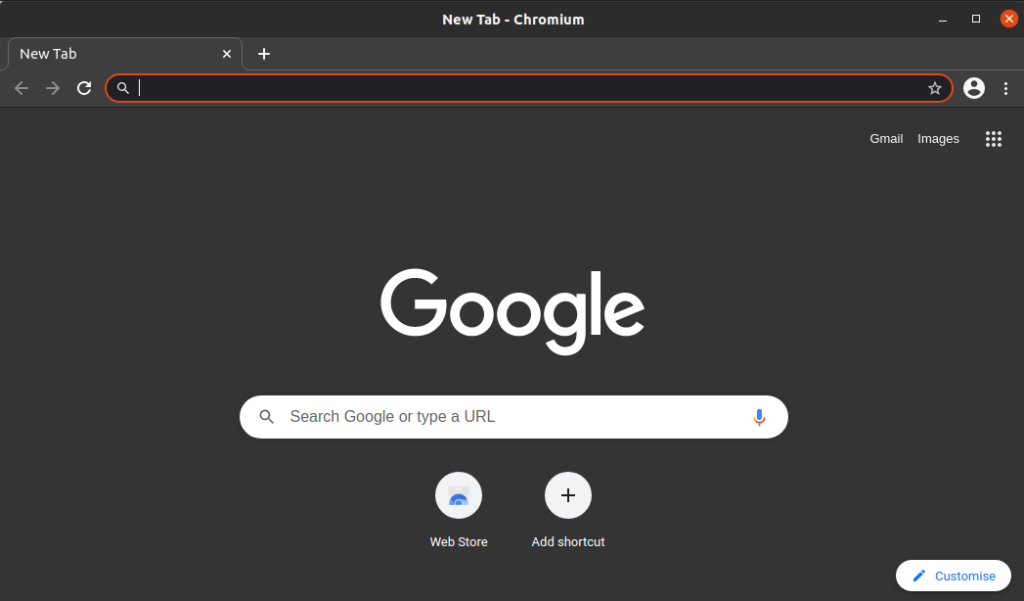Open the Images link
Viewport: 1024px width, 601px height.
[938, 138]
